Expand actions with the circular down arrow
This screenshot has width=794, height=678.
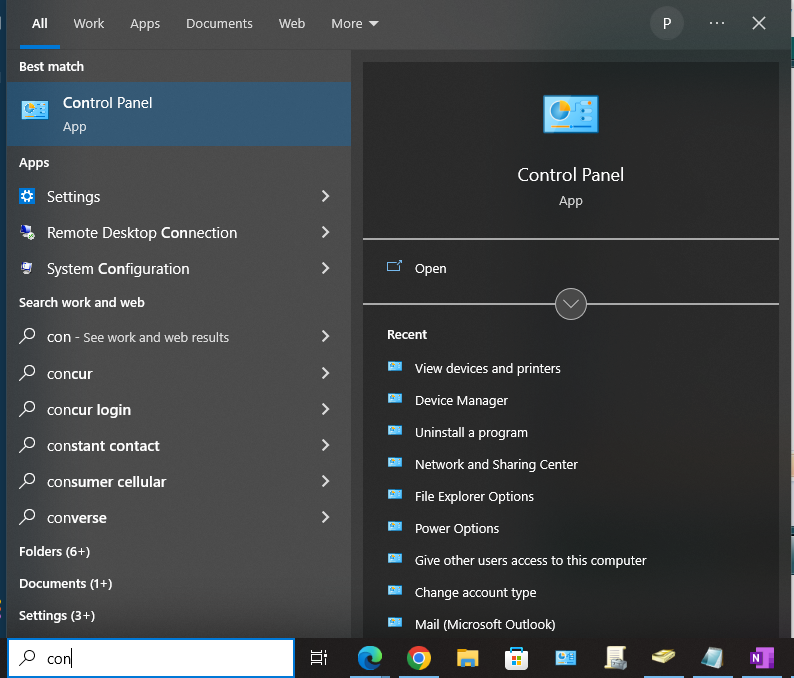[x=571, y=304]
